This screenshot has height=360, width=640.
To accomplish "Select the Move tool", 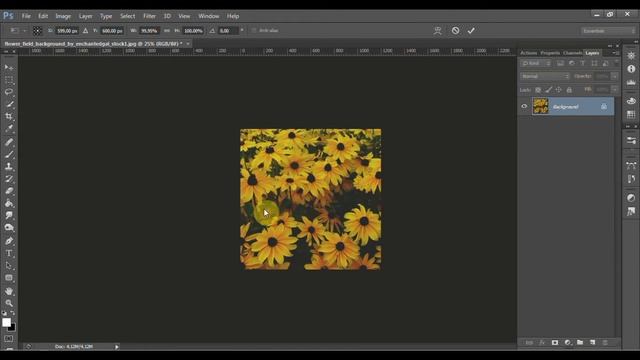I will pyautogui.click(x=9, y=67).
